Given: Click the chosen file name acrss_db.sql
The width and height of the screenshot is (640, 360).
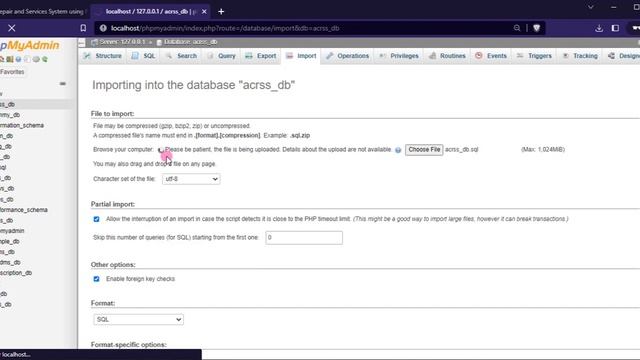Looking at the screenshot, I should [x=462, y=150].
